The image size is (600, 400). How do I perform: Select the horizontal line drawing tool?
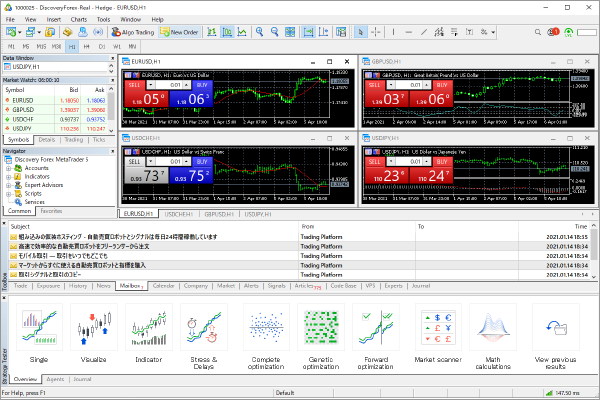409,32
